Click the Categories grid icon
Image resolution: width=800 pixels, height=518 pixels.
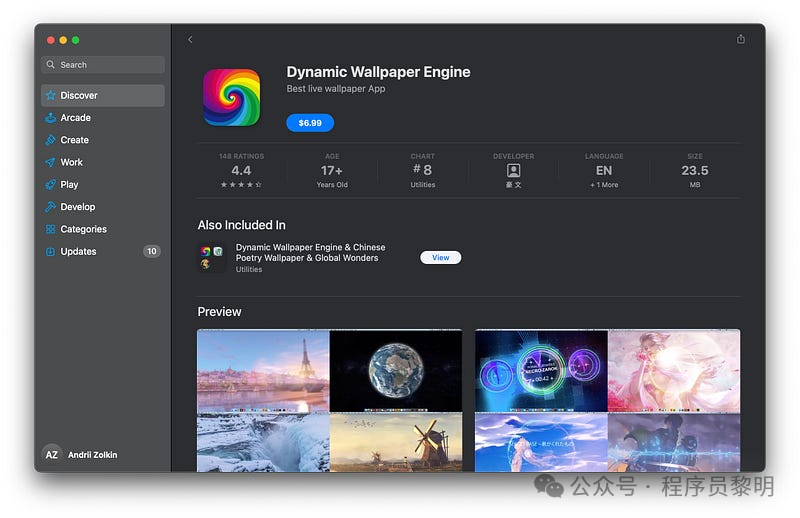[x=51, y=229]
